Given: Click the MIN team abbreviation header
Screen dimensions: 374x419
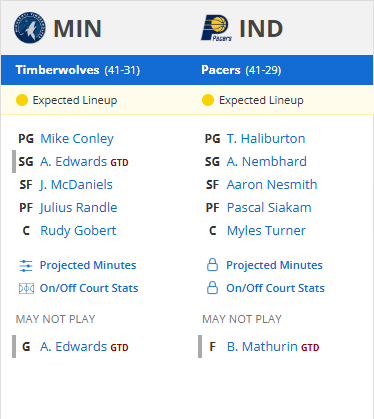Looking at the screenshot, I should [78, 29].
